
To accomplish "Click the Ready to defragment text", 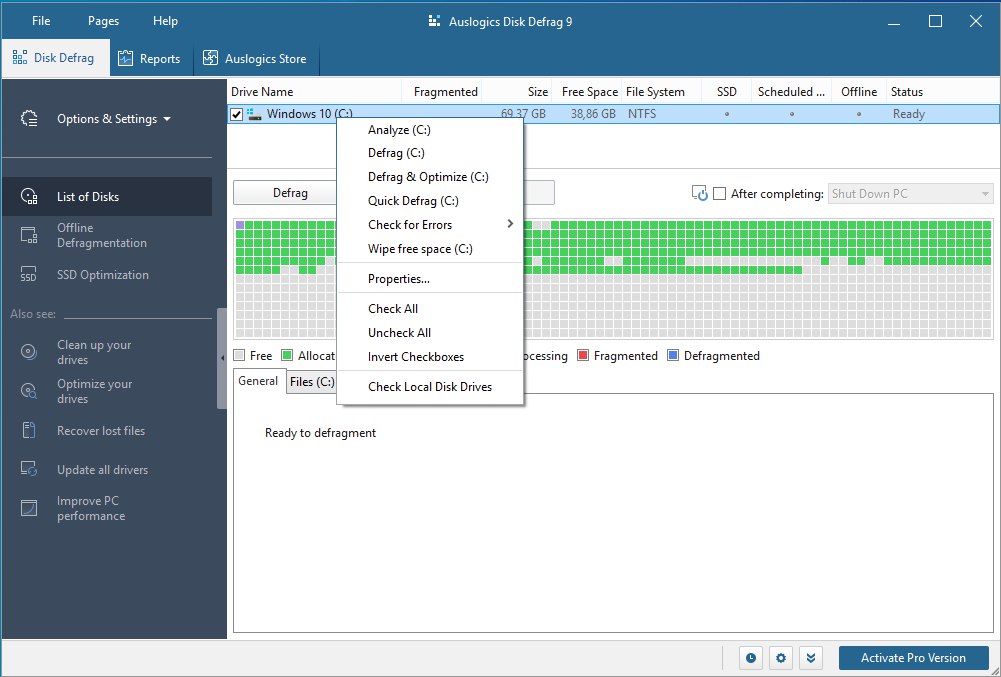I will tap(320, 433).
